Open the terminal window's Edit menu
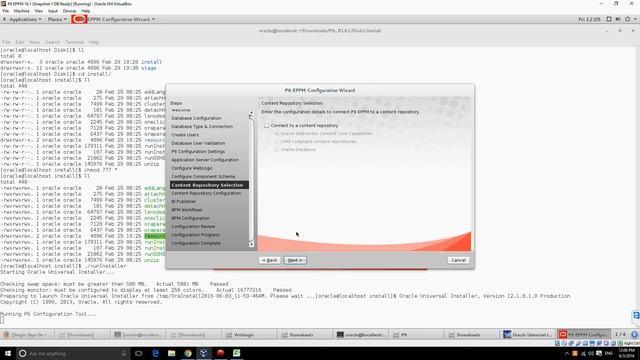Viewport: 640px width, 360px height. 20,42
